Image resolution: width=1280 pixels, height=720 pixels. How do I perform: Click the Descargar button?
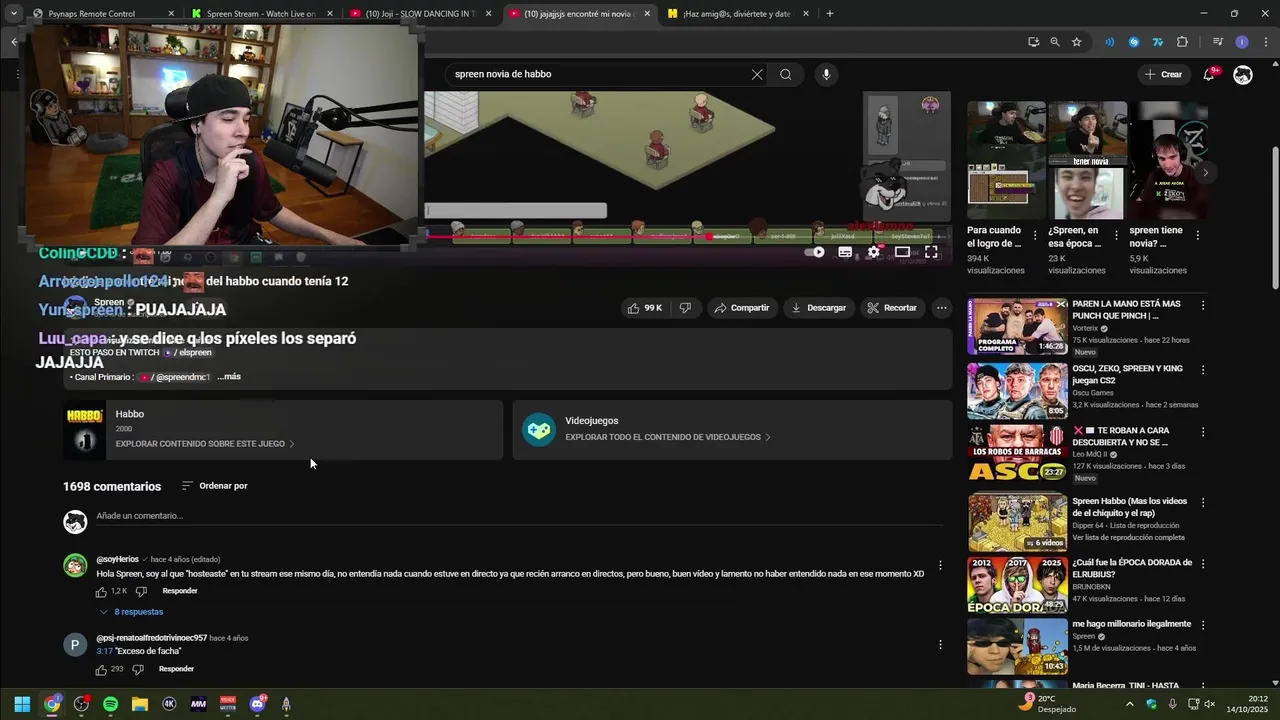(x=818, y=308)
